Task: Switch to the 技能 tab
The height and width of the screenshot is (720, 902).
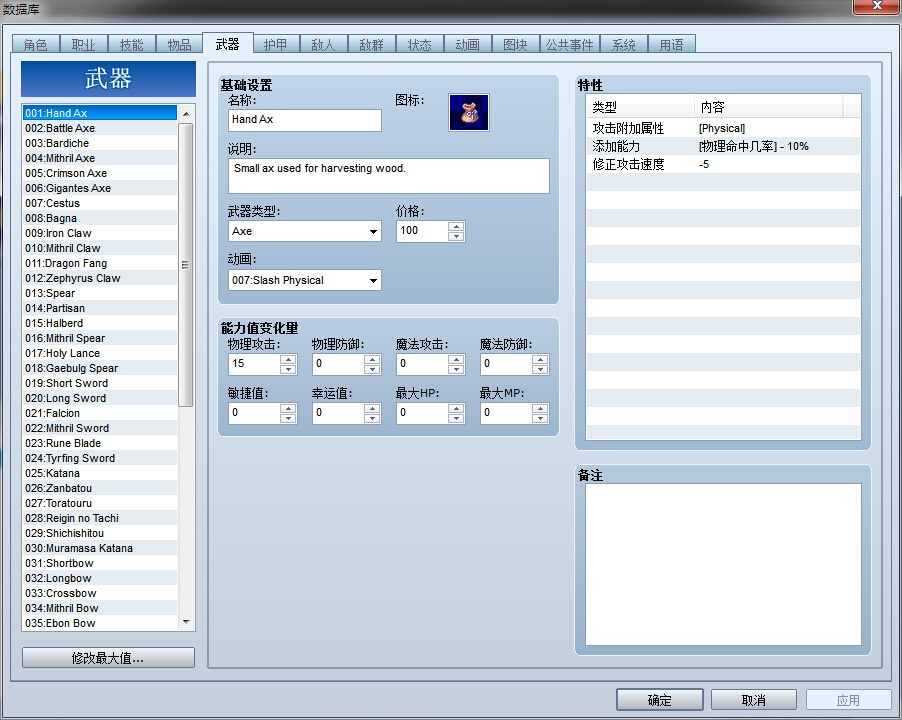Action: pos(131,44)
